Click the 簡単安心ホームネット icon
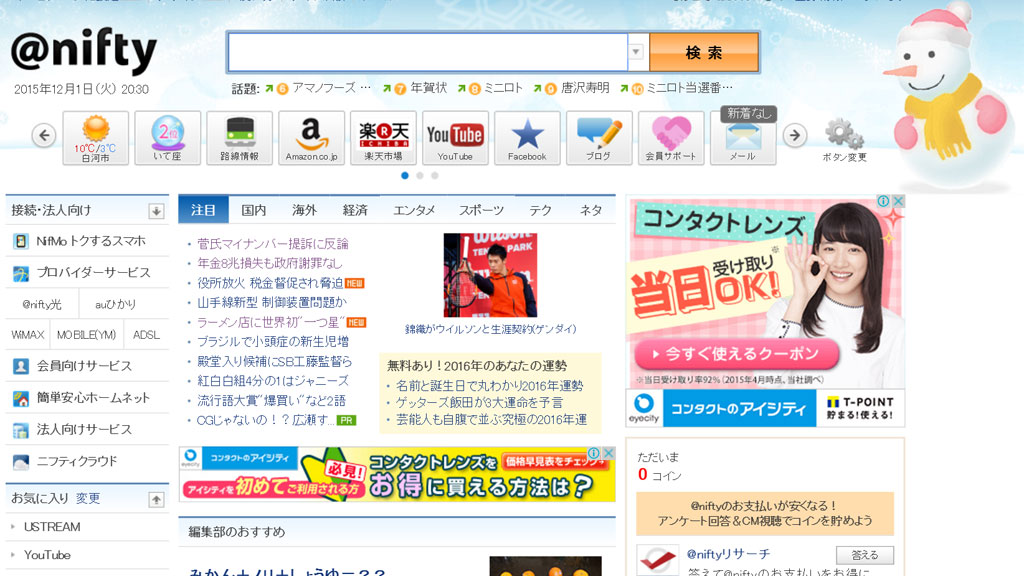 (x=21, y=398)
